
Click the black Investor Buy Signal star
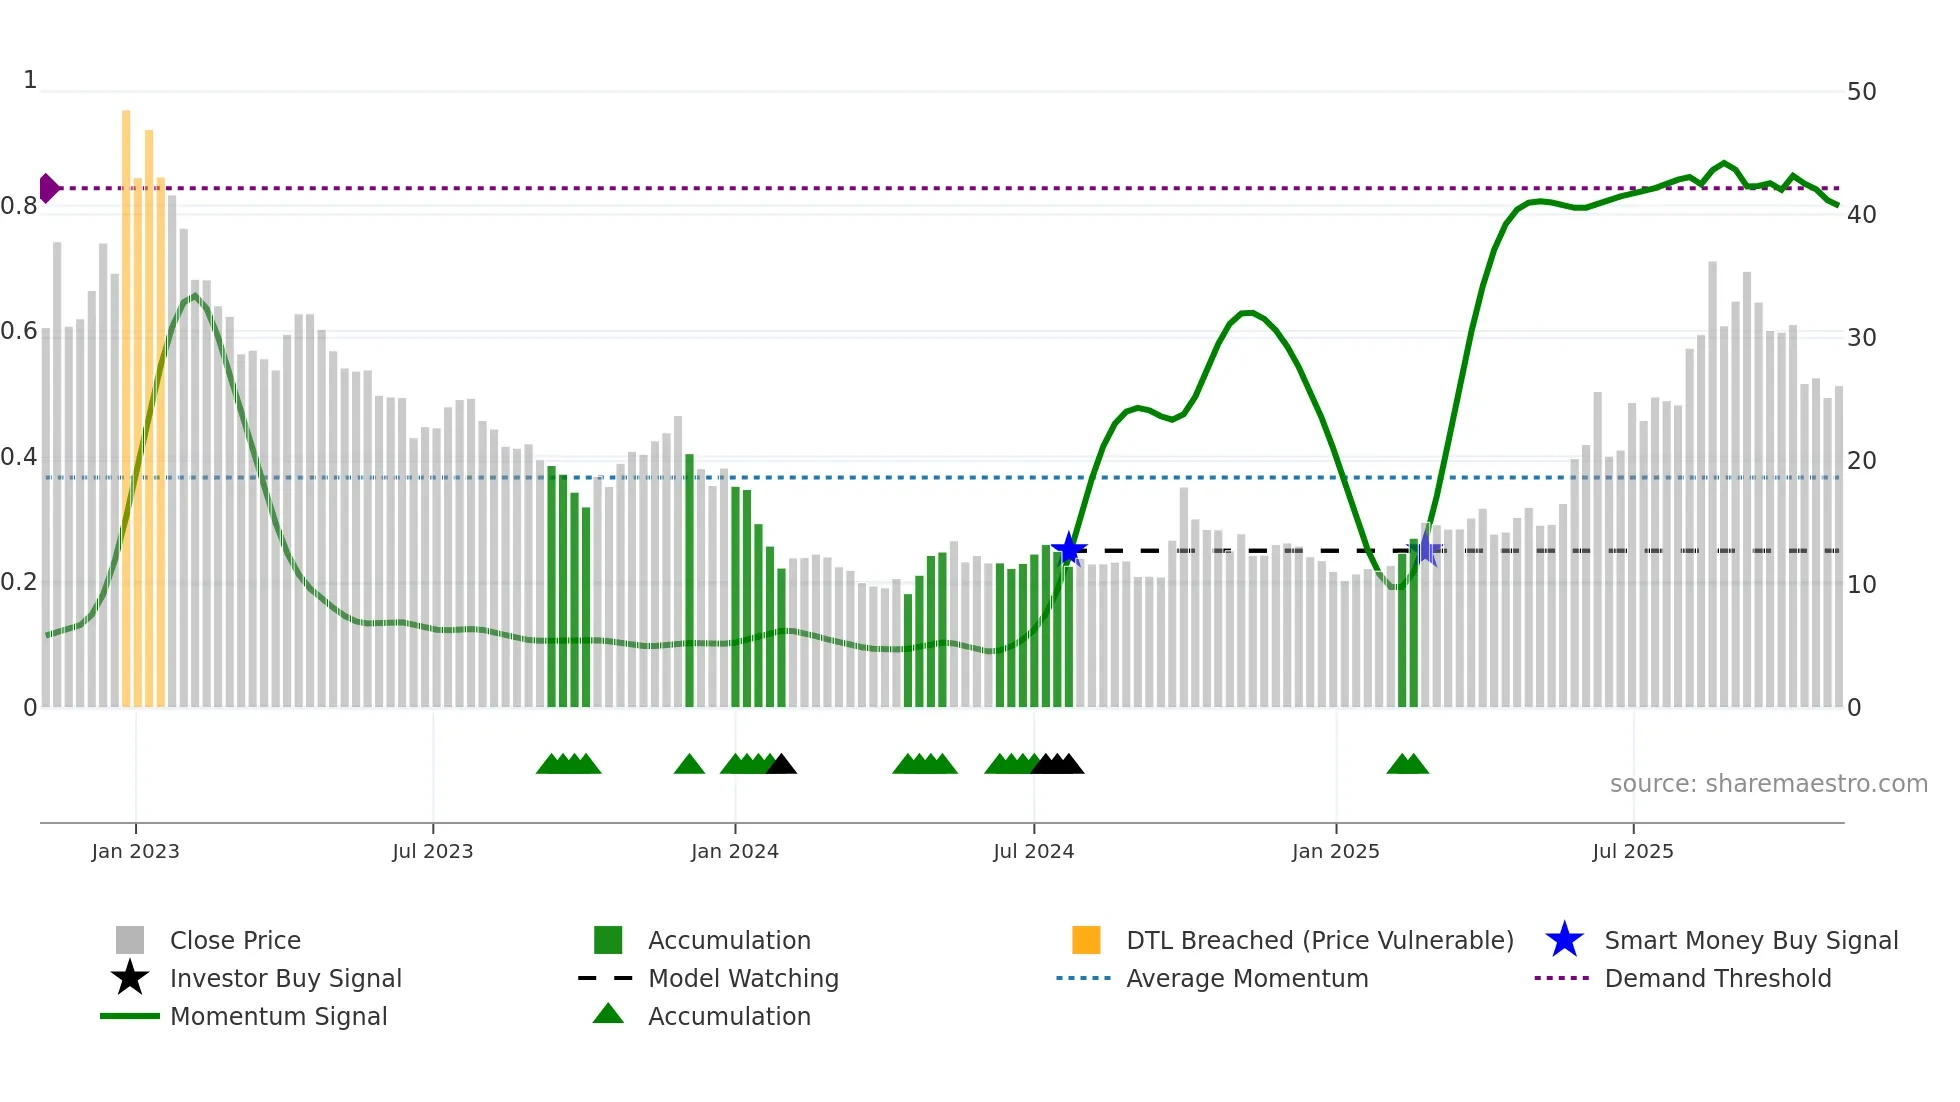(x=130, y=978)
